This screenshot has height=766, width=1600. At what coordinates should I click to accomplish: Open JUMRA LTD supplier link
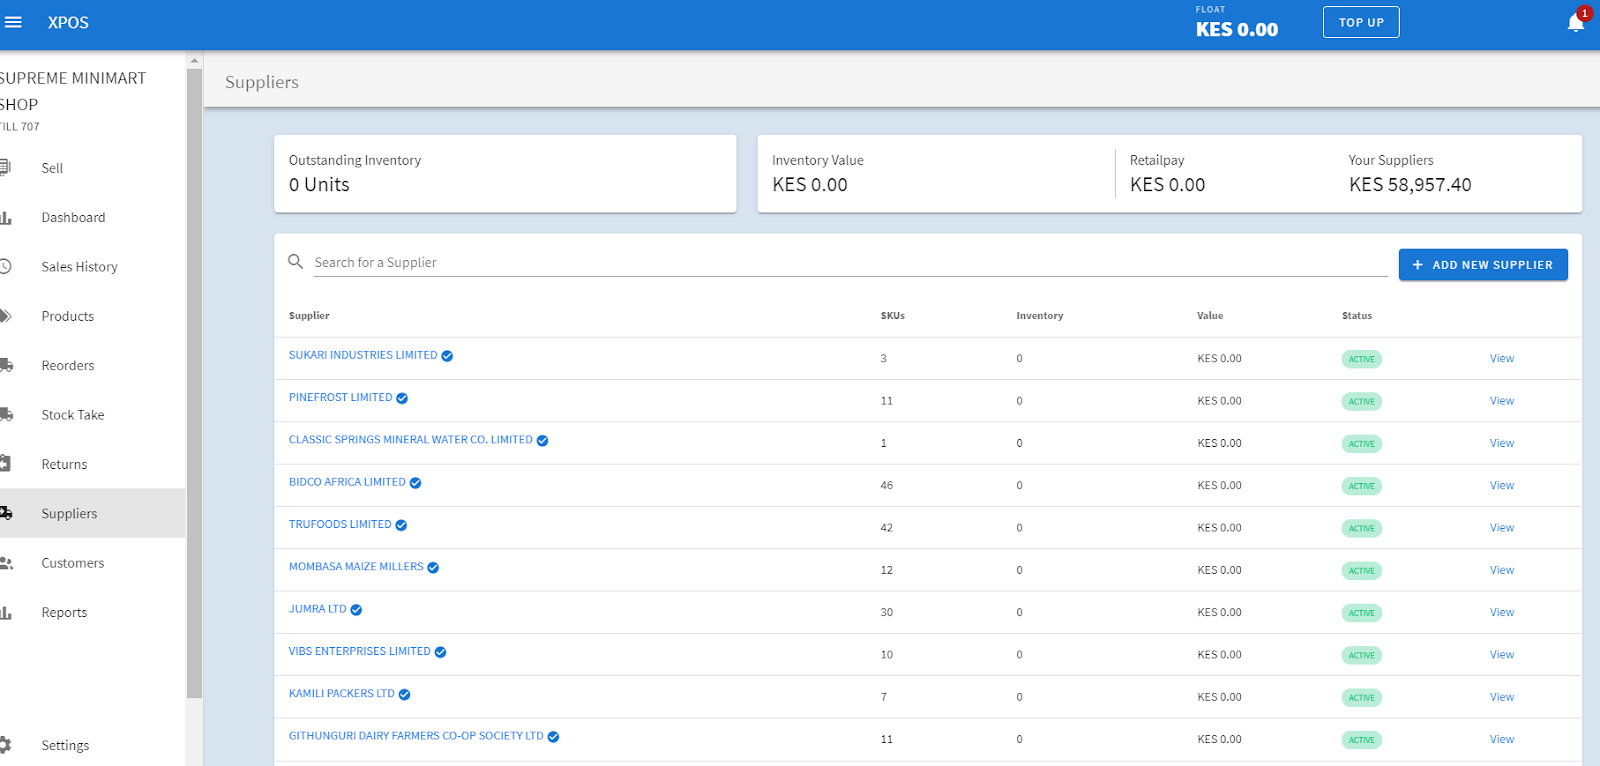(317, 609)
